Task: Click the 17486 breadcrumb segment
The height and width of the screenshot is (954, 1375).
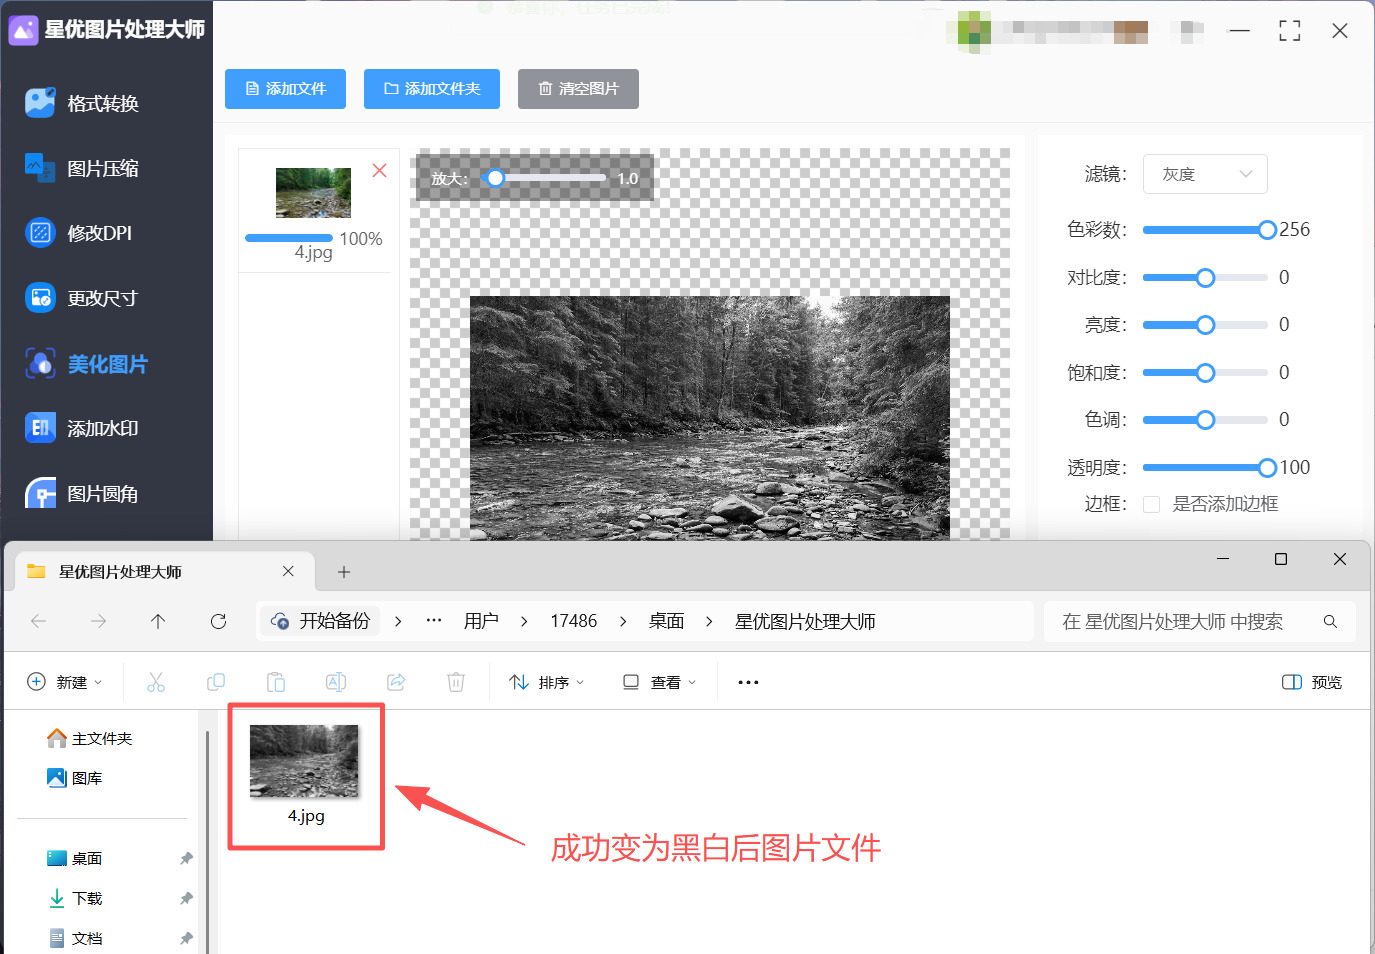Action: pyautogui.click(x=574, y=621)
